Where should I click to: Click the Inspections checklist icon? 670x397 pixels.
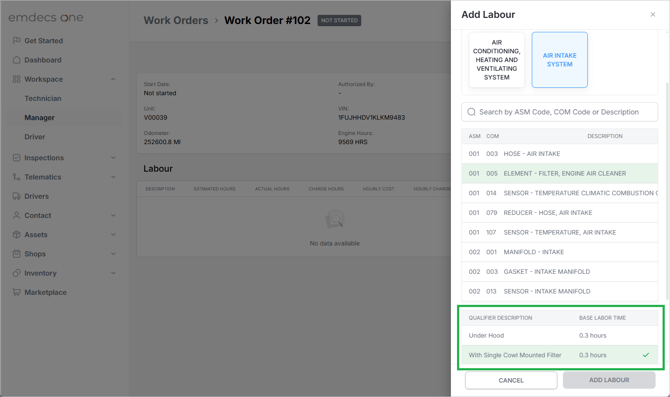point(16,158)
